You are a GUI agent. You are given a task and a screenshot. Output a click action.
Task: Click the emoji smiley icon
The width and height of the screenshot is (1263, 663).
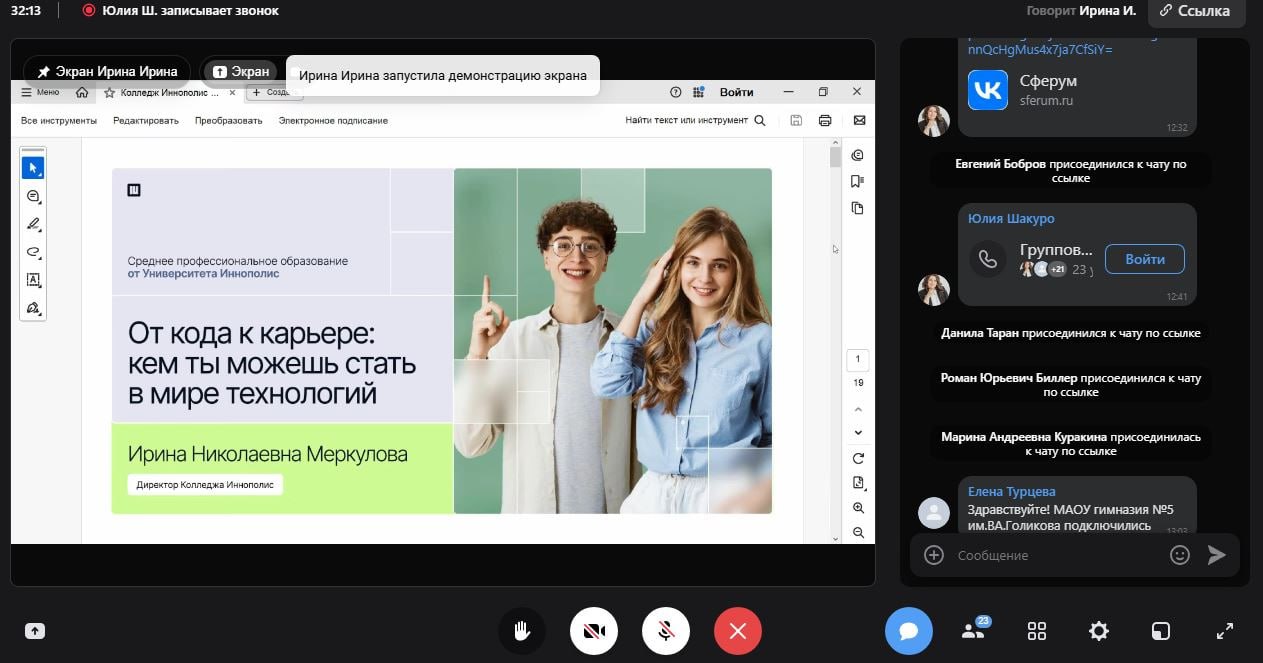1180,555
